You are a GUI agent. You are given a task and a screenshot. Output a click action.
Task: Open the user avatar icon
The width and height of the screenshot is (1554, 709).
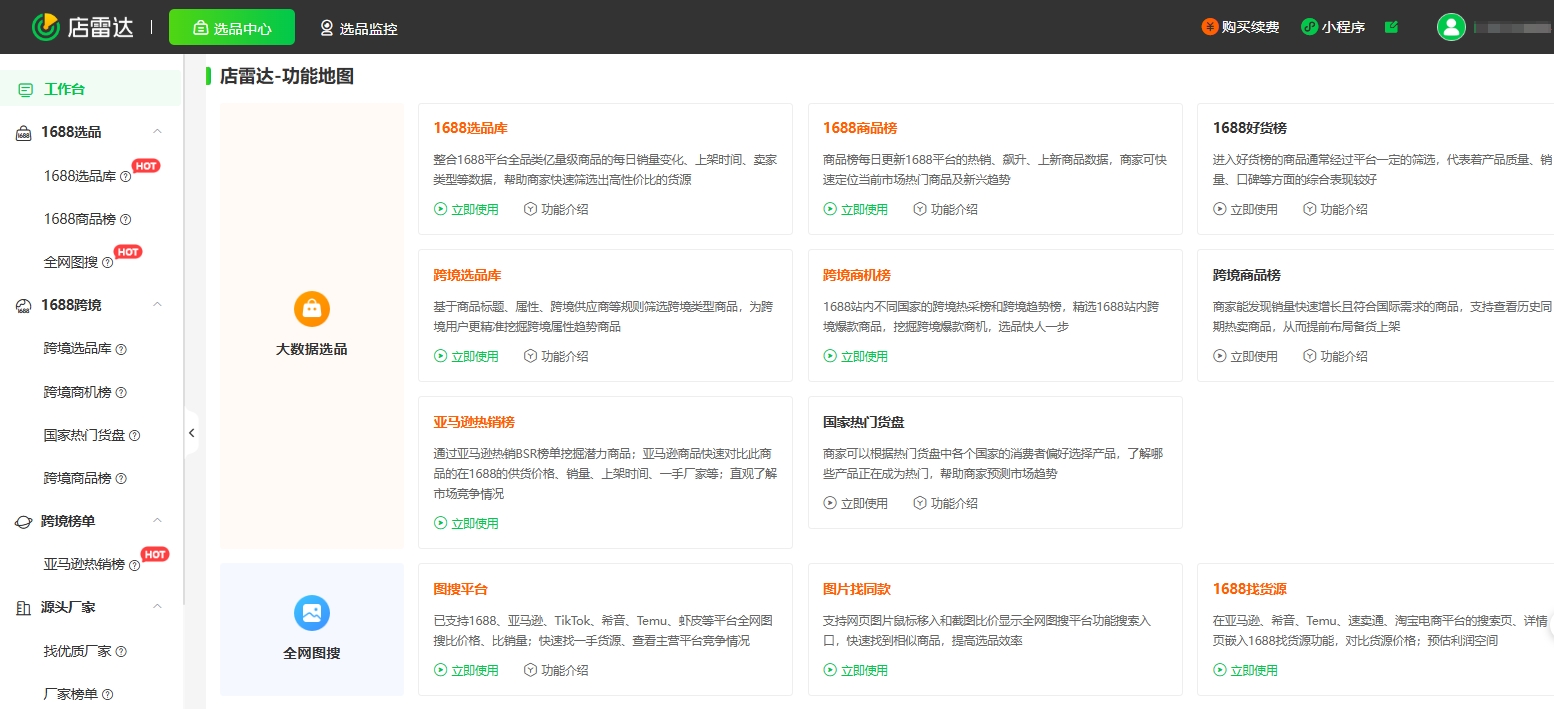click(1451, 27)
